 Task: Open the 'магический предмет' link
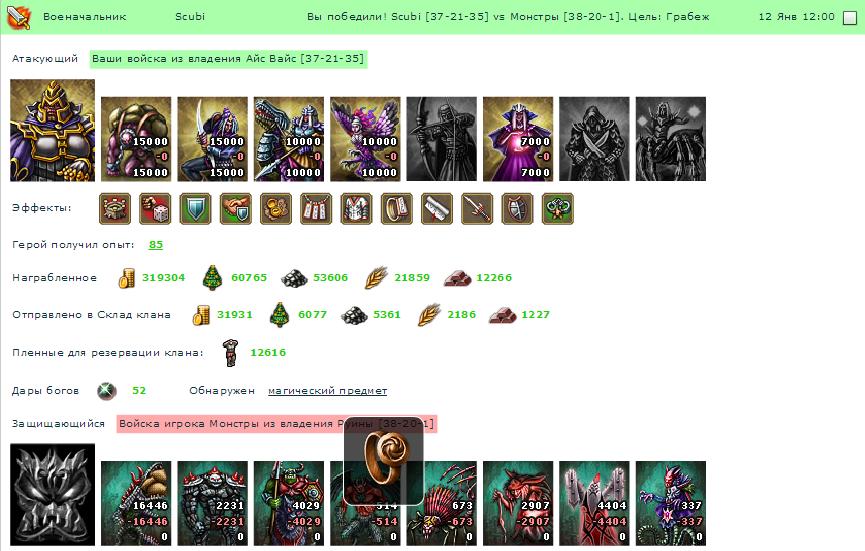click(x=327, y=390)
